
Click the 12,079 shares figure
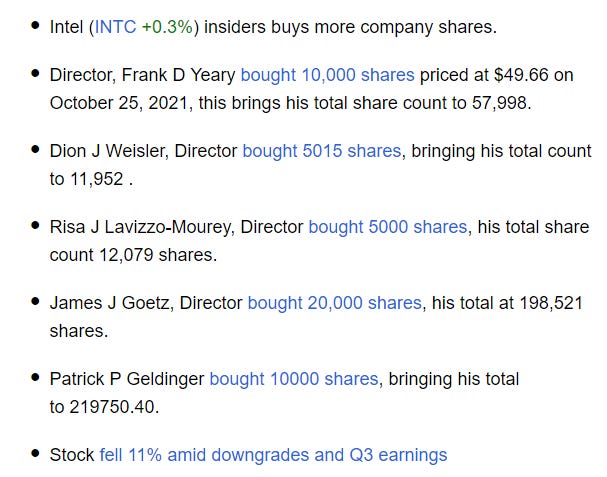pos(126,255)
